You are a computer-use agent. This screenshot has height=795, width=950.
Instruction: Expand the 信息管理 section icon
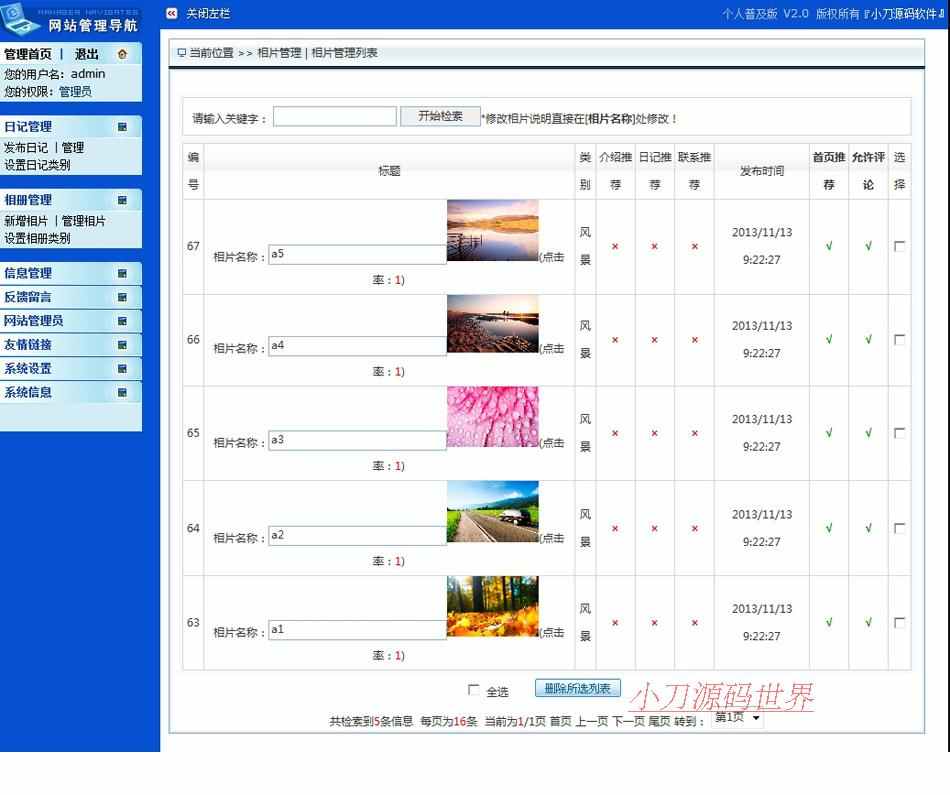pos(122,273)
